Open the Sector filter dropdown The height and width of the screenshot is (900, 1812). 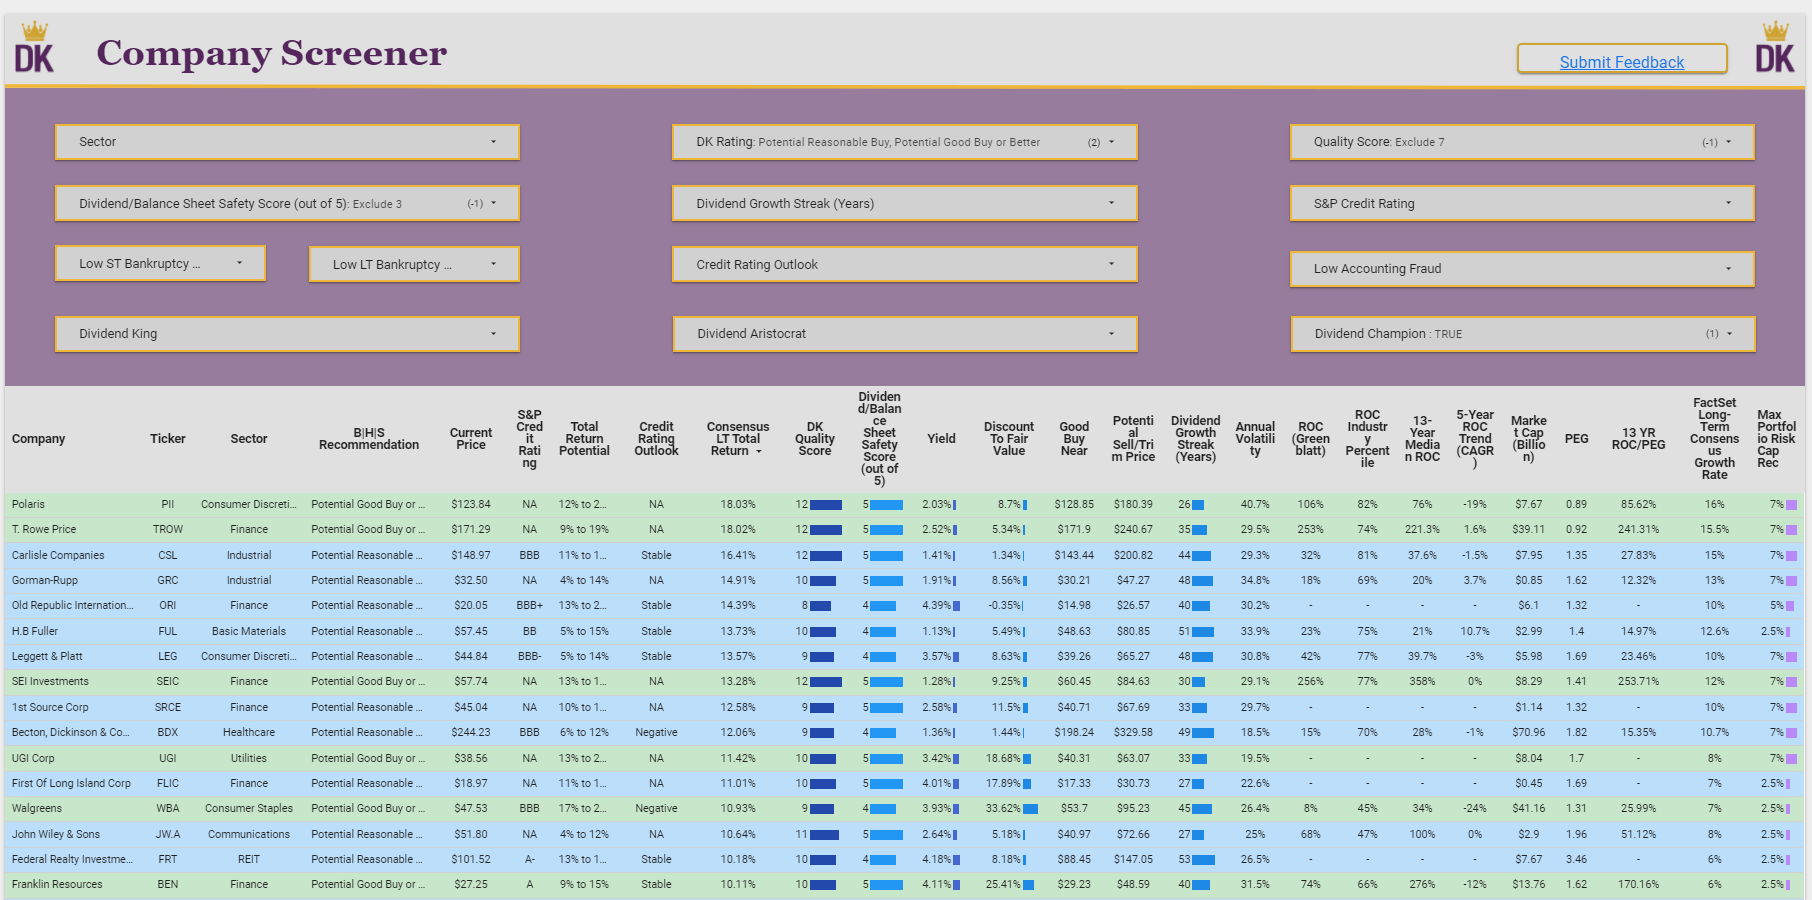click(287, 142)
